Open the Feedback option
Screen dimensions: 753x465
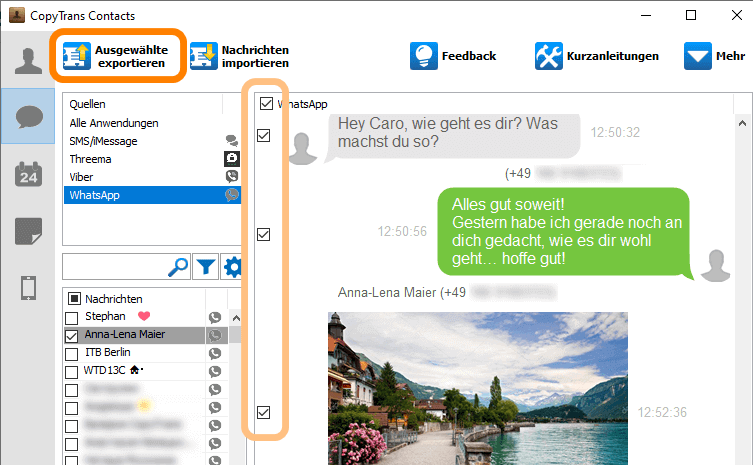click(x=453, y=56)
